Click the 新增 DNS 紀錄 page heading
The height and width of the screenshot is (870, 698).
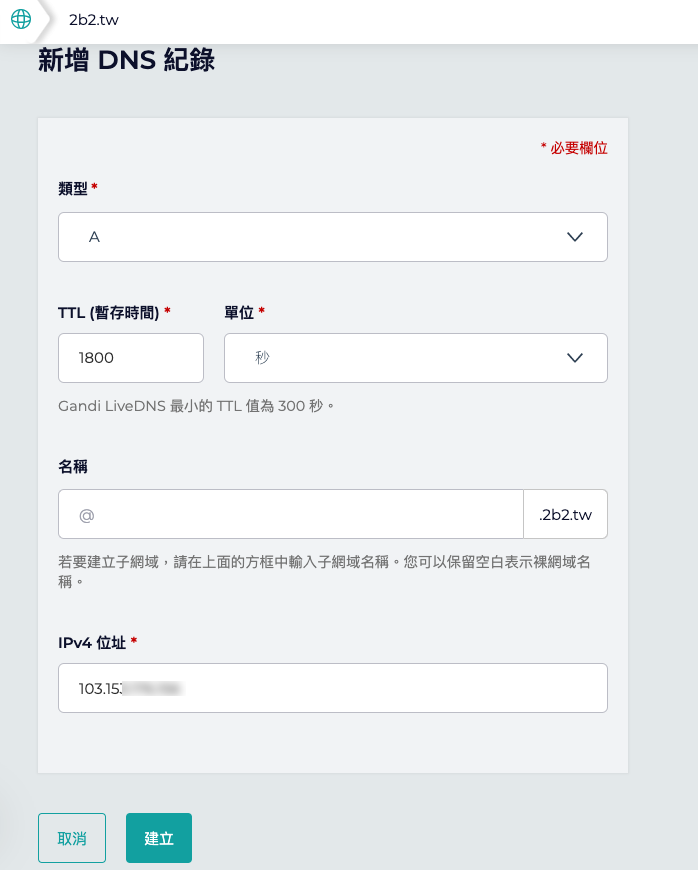127,60
